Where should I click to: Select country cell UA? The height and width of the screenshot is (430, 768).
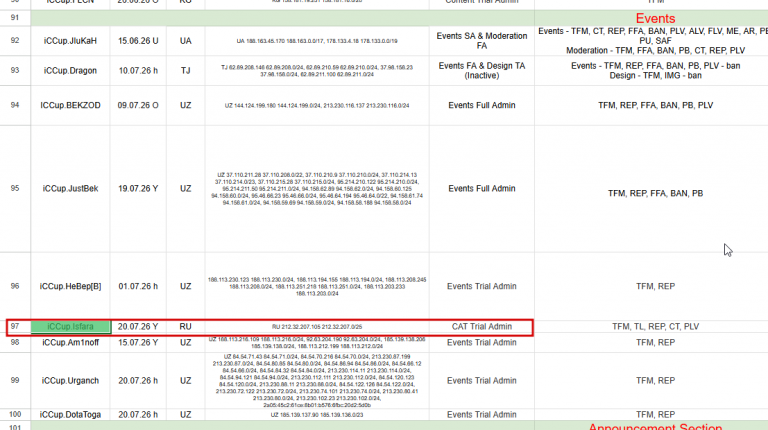coord(186,41)
